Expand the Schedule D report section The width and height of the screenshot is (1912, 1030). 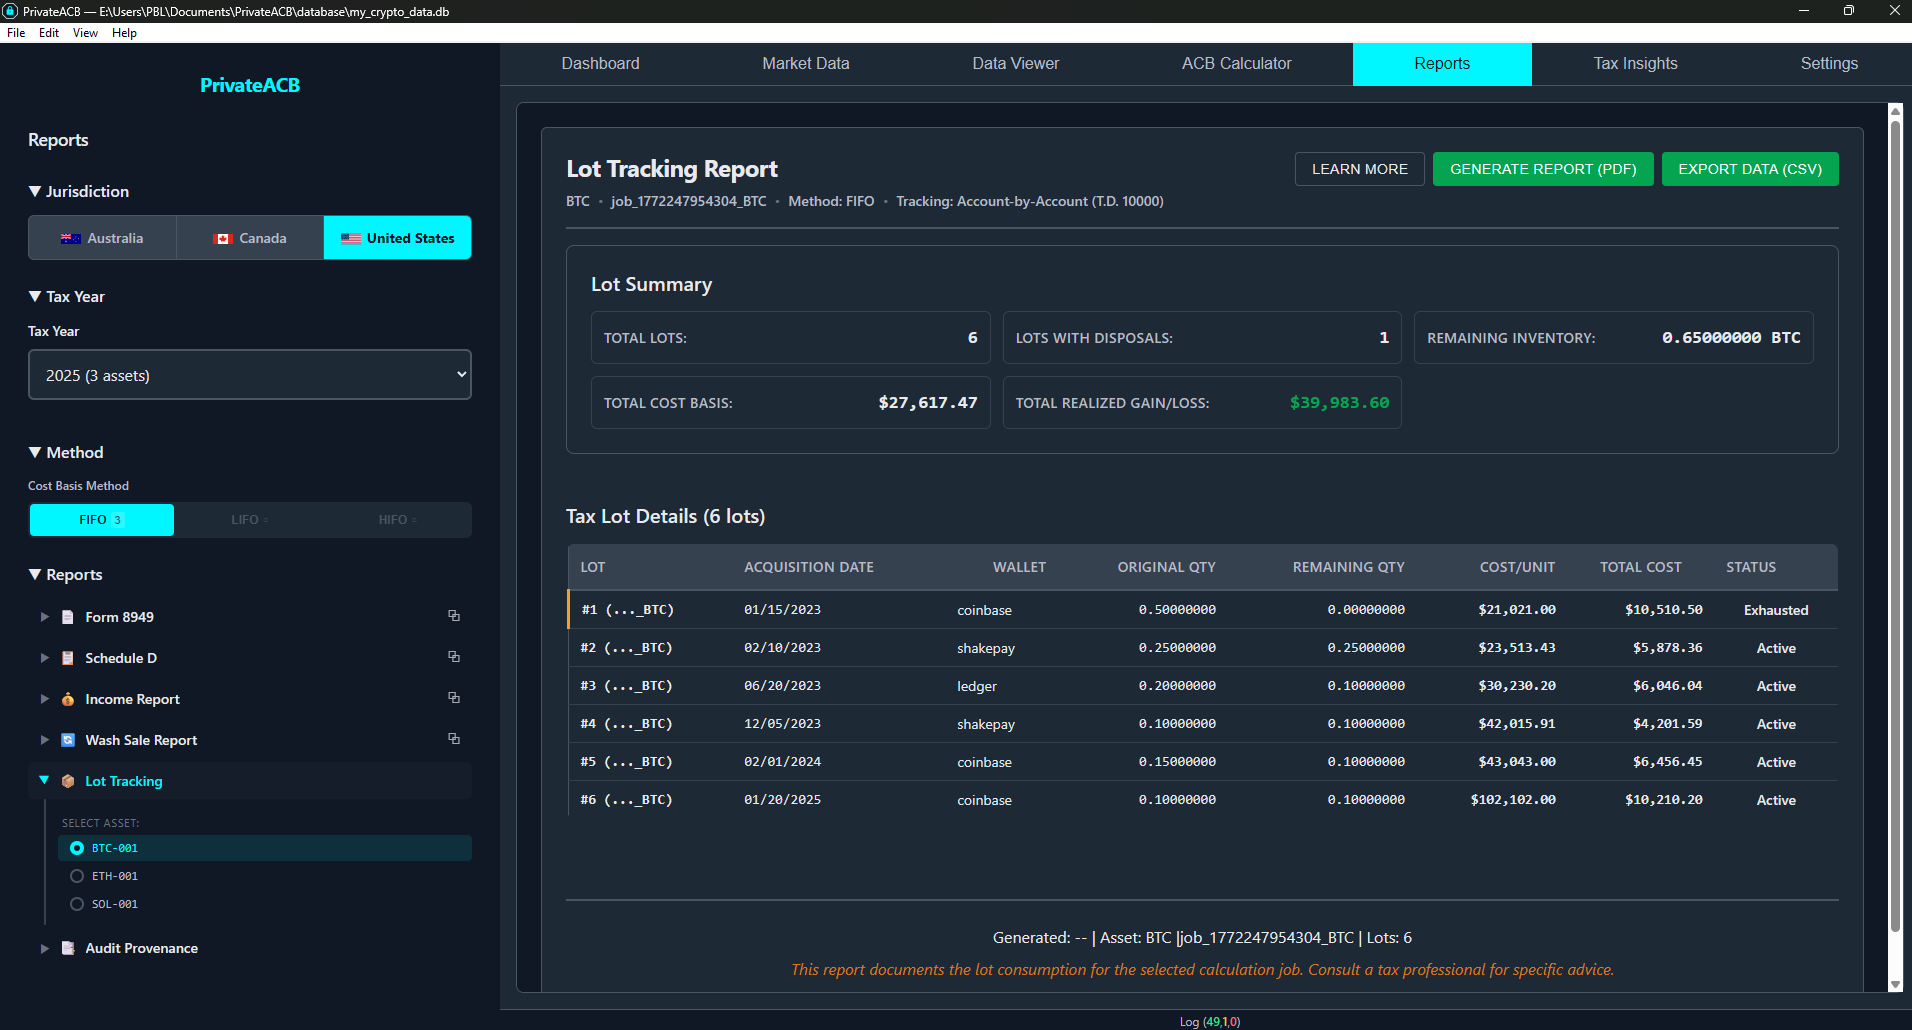point(43,657)
